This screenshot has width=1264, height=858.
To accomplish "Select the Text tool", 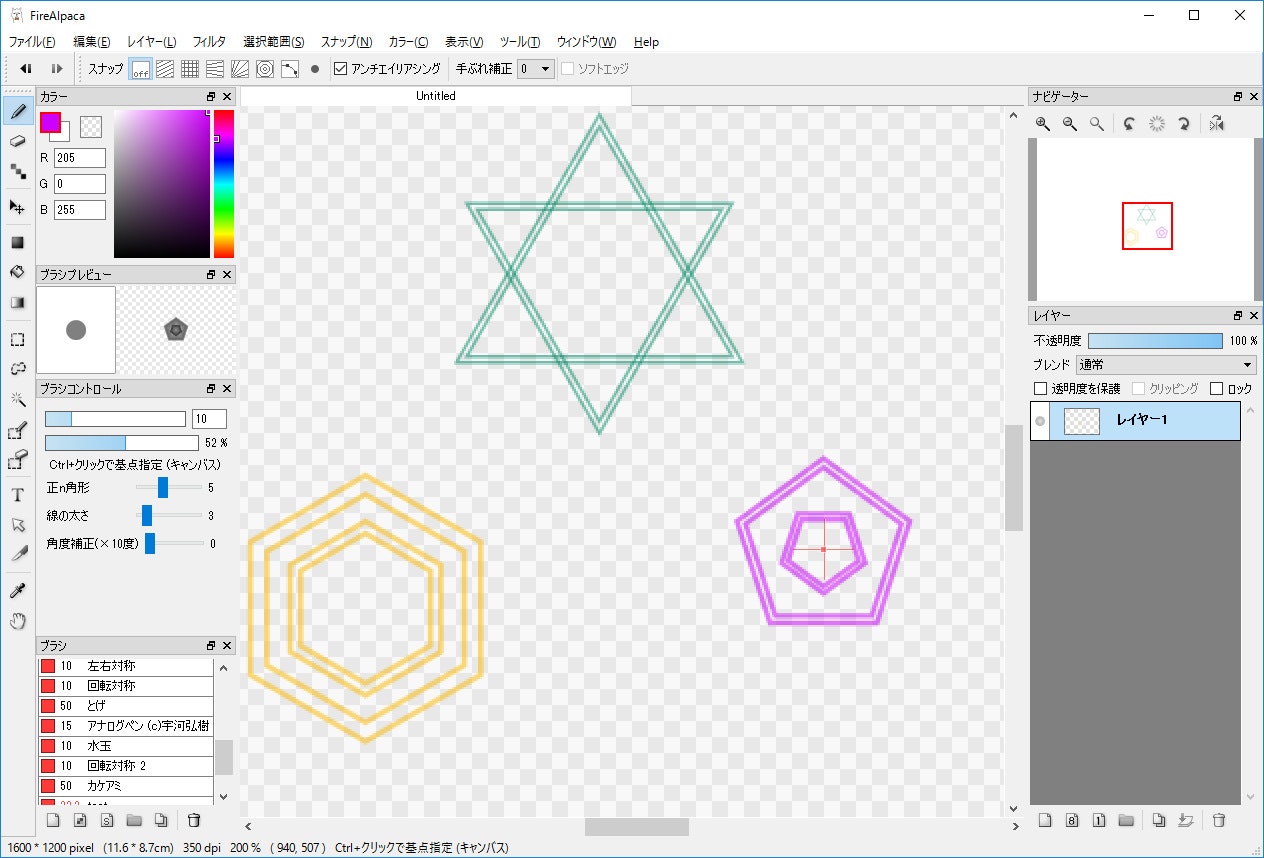I will click(17, 495).
